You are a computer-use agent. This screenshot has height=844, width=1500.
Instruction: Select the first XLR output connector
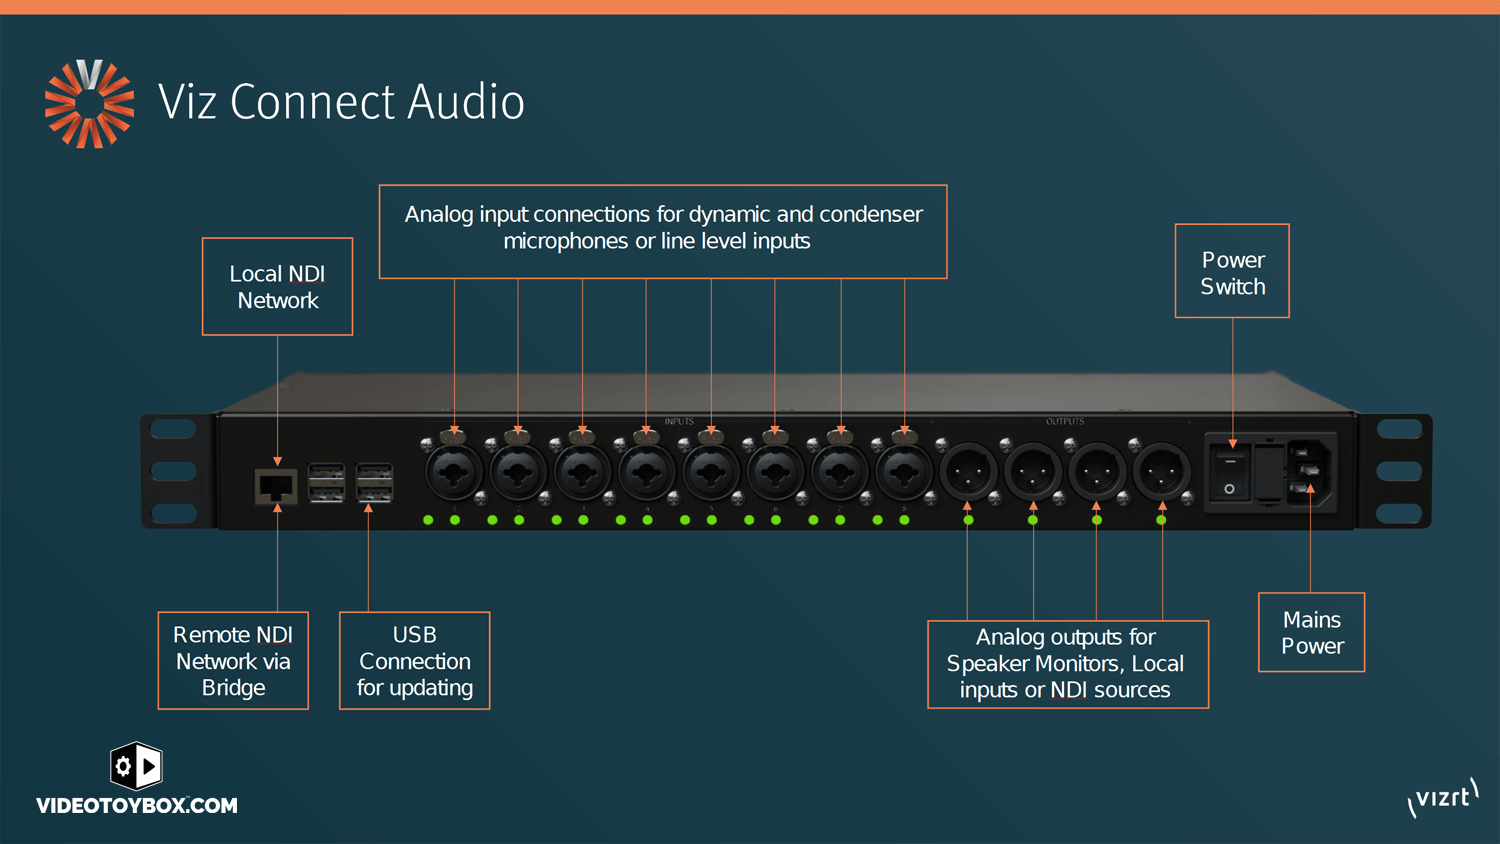point(968,470)
